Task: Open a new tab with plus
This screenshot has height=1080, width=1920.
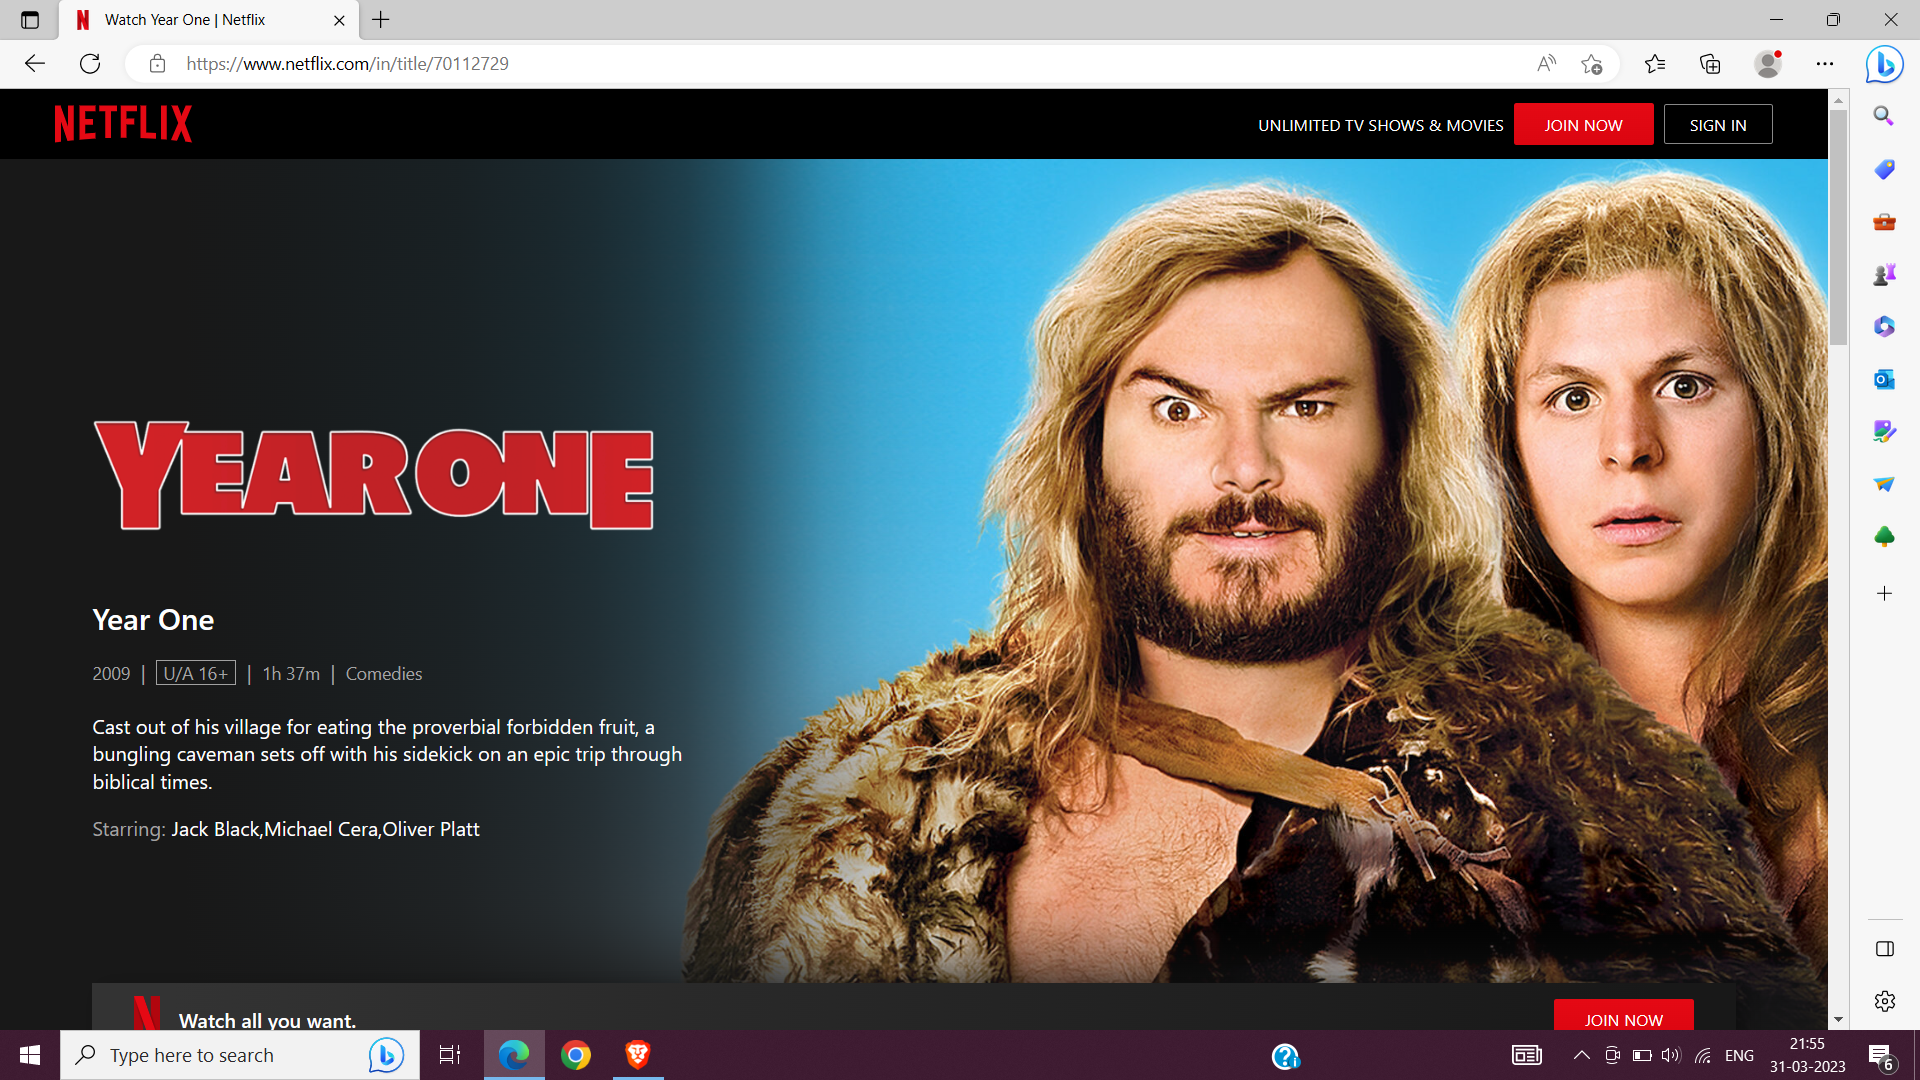Action: [x=381, y=20]
